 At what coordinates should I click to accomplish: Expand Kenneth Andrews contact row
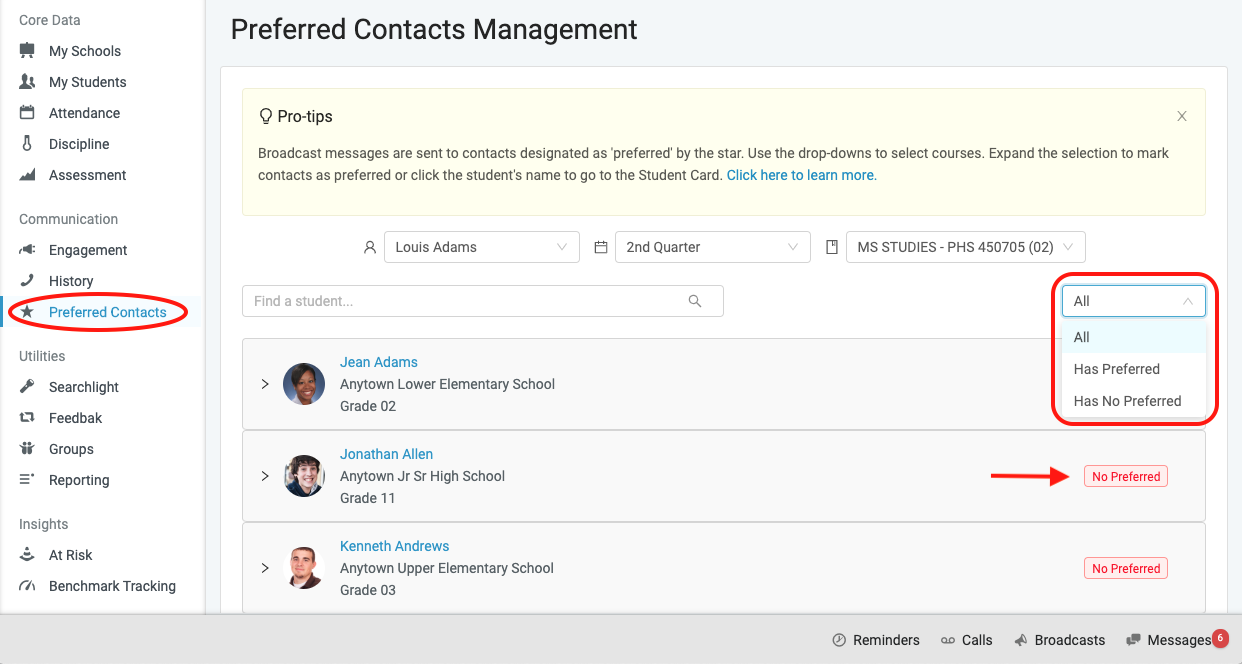coord(265,568)
